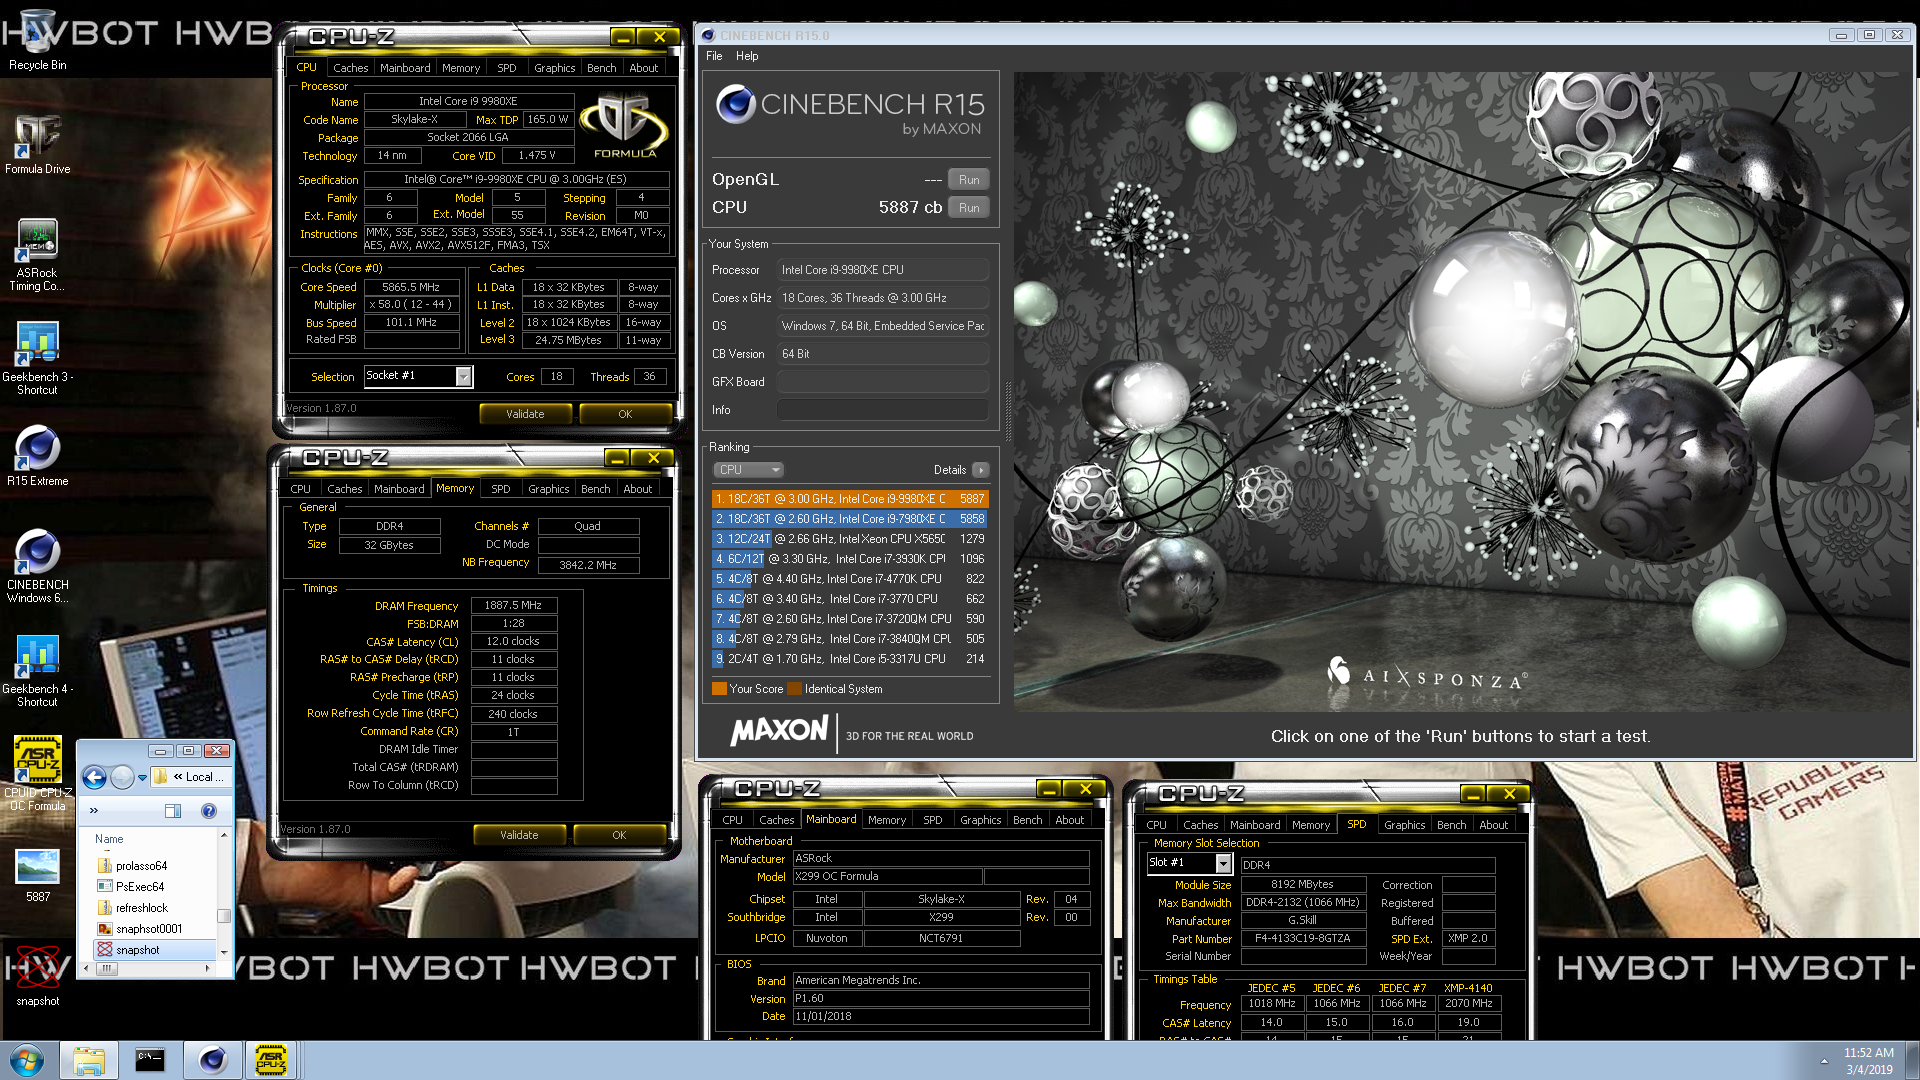Click the Identical System brown legend swatch
Image resolution: width=1920 pixels, height=1080 pixels.
point(794,689)
